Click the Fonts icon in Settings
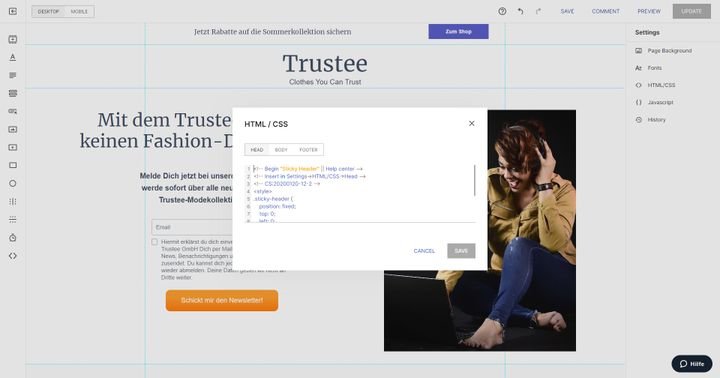Screen dimensions: 720x378 639,68
